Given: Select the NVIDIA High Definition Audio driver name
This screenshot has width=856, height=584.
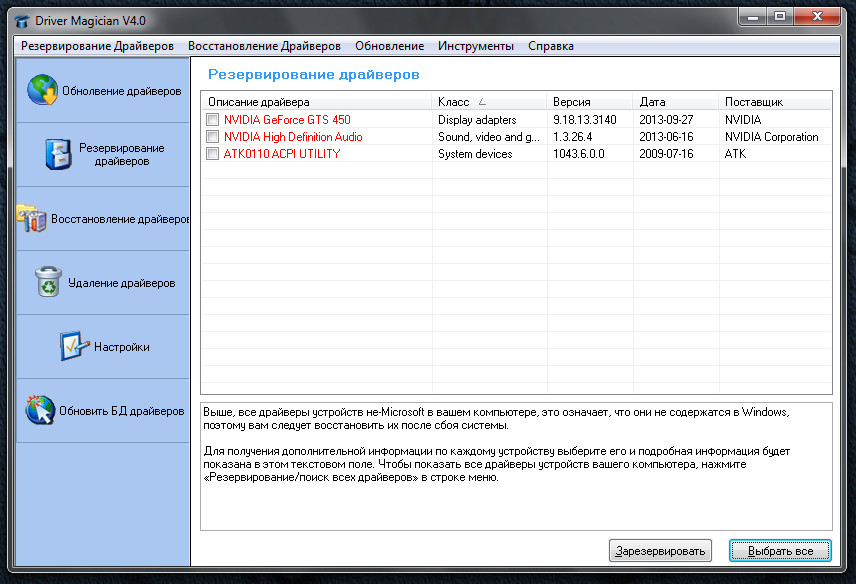Looking at the screenshot, I should tap(293, 136).
